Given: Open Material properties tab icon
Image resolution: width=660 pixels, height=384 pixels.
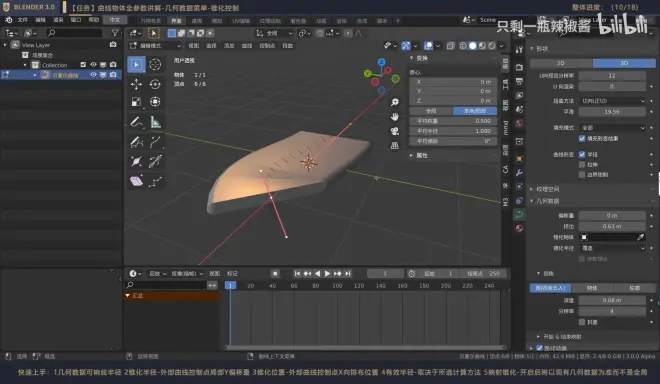Looking at the screenshot, I should pos(519,228).
